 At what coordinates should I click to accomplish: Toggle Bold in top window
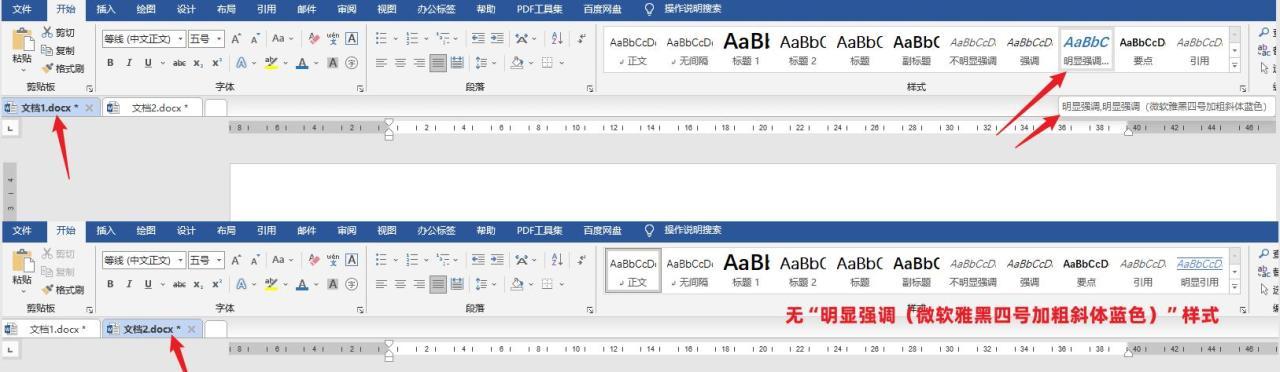[111, 62]
